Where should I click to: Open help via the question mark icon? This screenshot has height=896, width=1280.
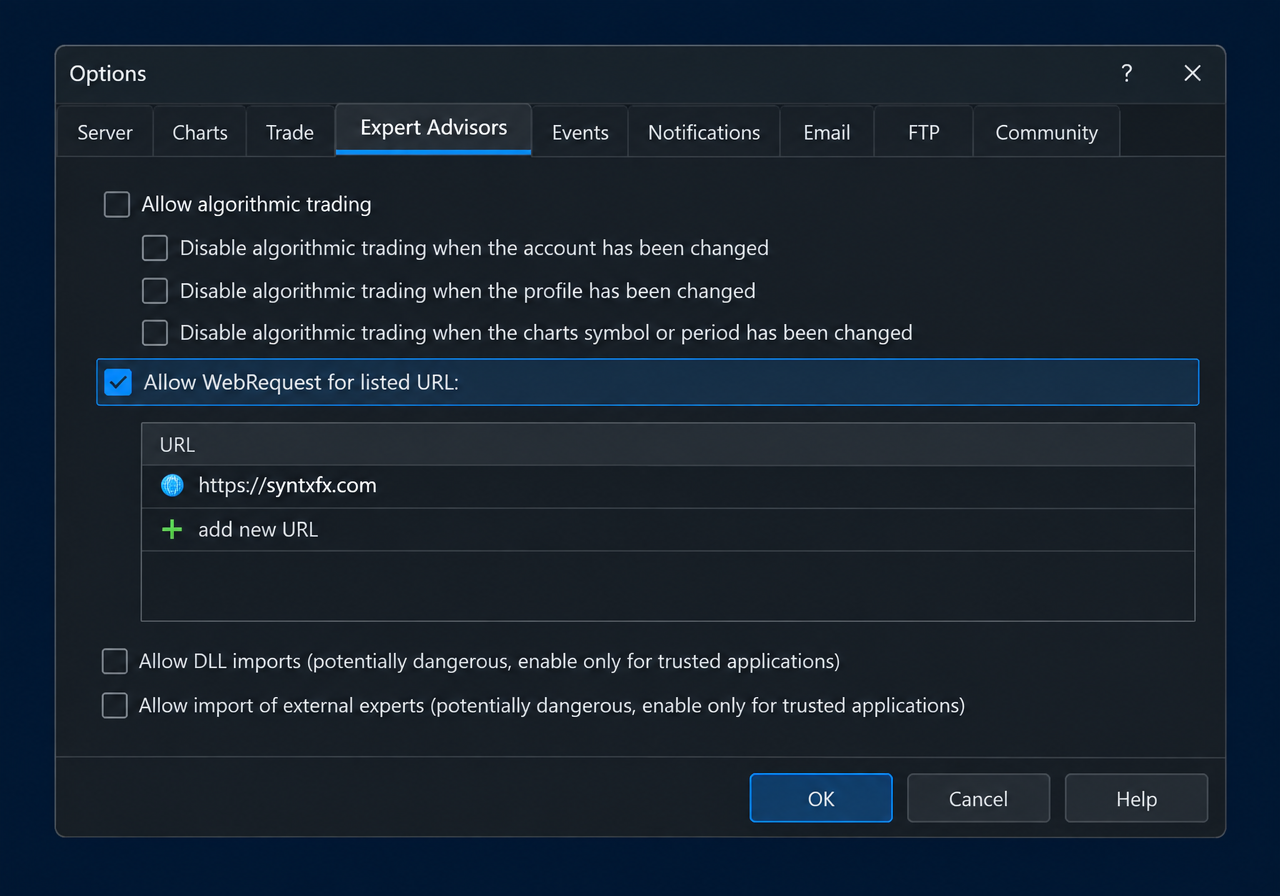pos(1127,73)
